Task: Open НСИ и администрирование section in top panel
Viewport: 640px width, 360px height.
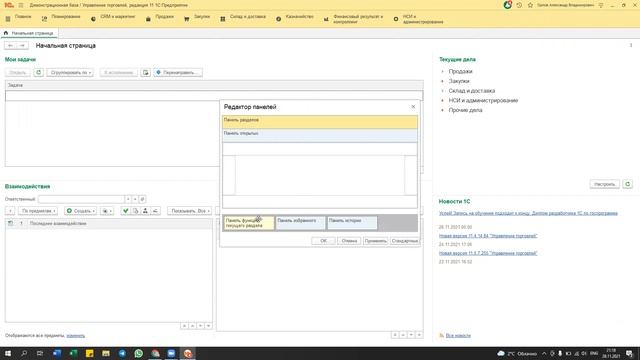Action: [x=419, y=19]
